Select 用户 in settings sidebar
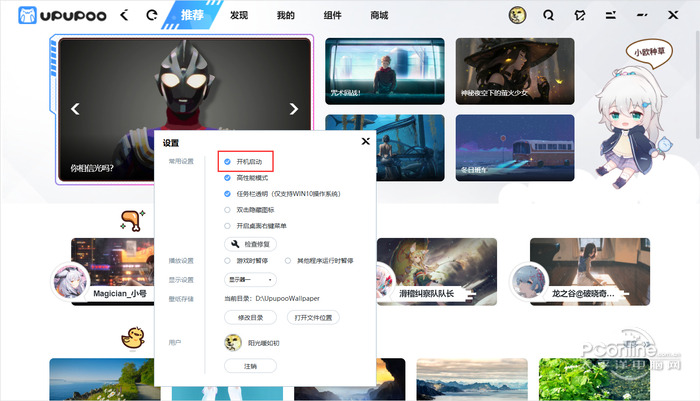This screenshot has height=401, width=700. click(175, 343)
